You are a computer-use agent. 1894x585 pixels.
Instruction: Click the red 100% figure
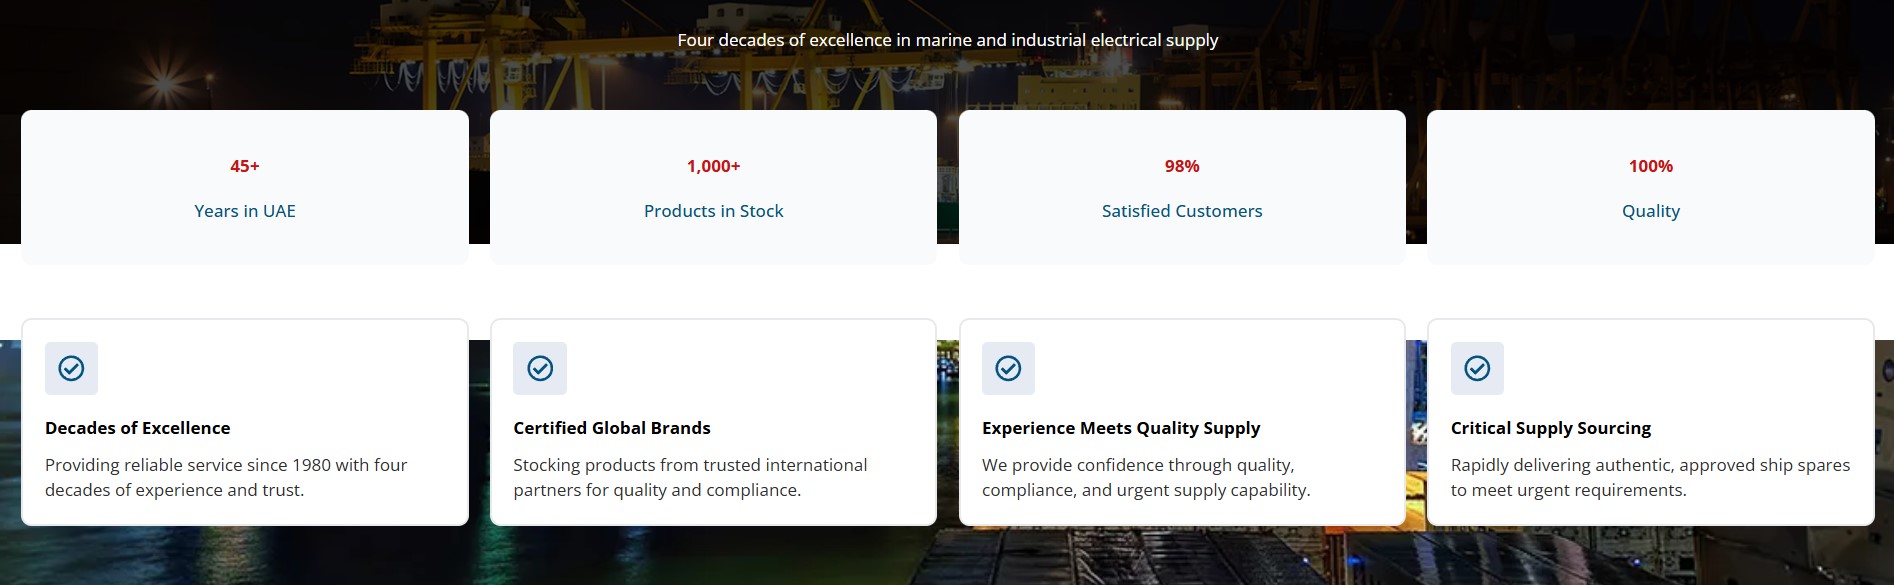[x=1650, y=166]
